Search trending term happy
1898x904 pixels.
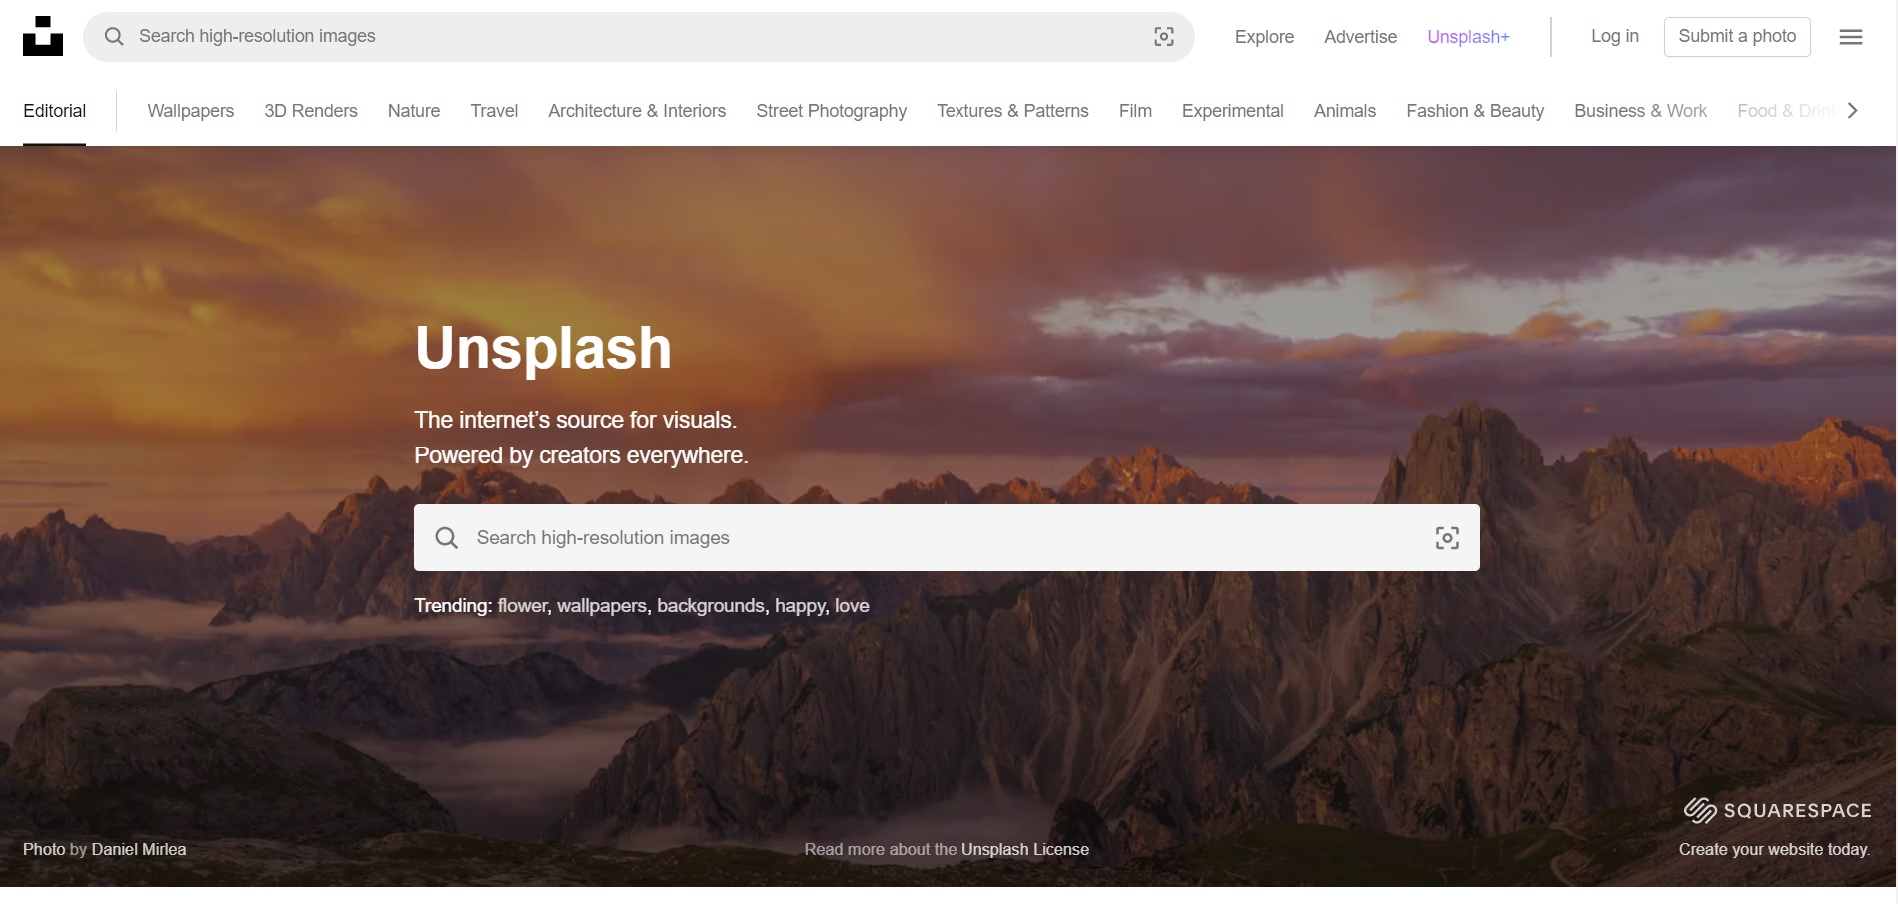point(800,606)
